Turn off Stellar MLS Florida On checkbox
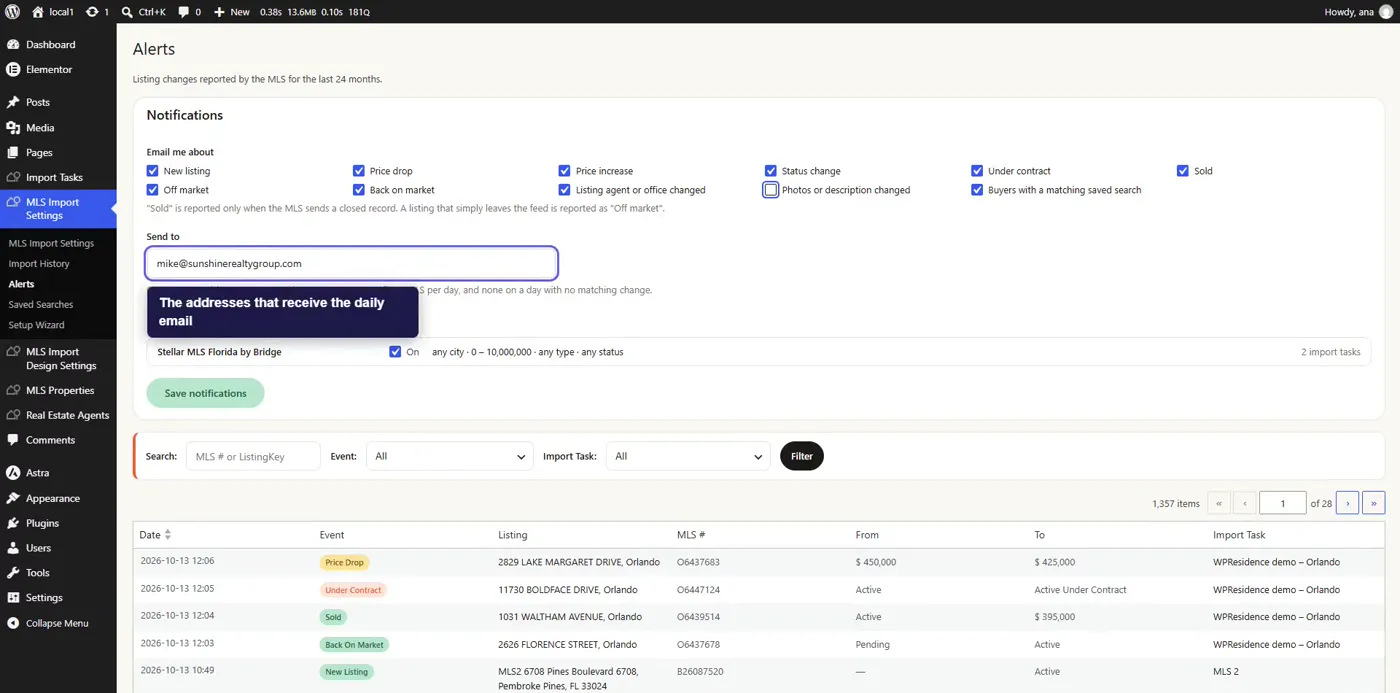 tap(395, 352)
